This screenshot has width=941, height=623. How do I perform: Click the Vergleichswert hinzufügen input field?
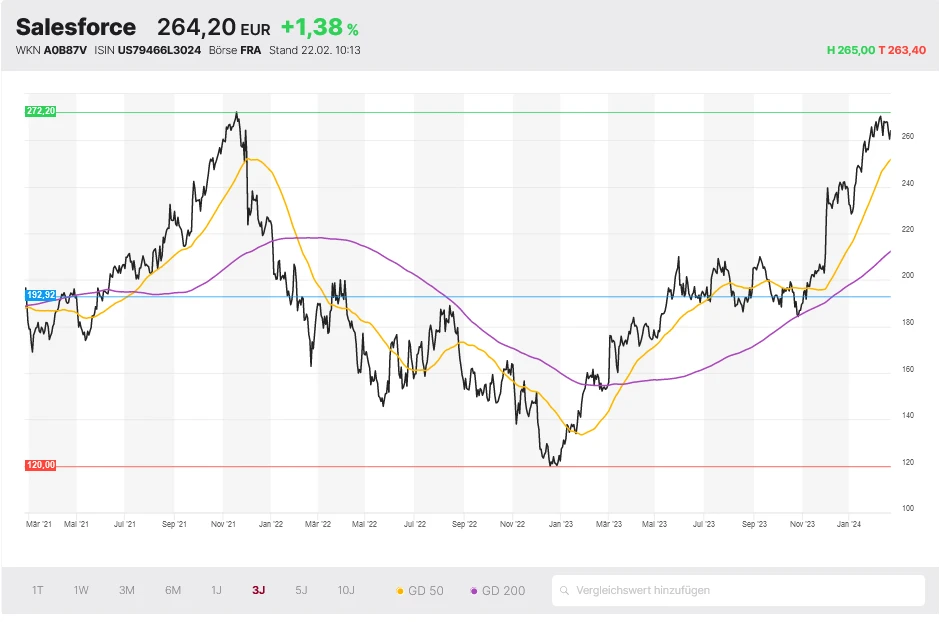tap(740, 590)
